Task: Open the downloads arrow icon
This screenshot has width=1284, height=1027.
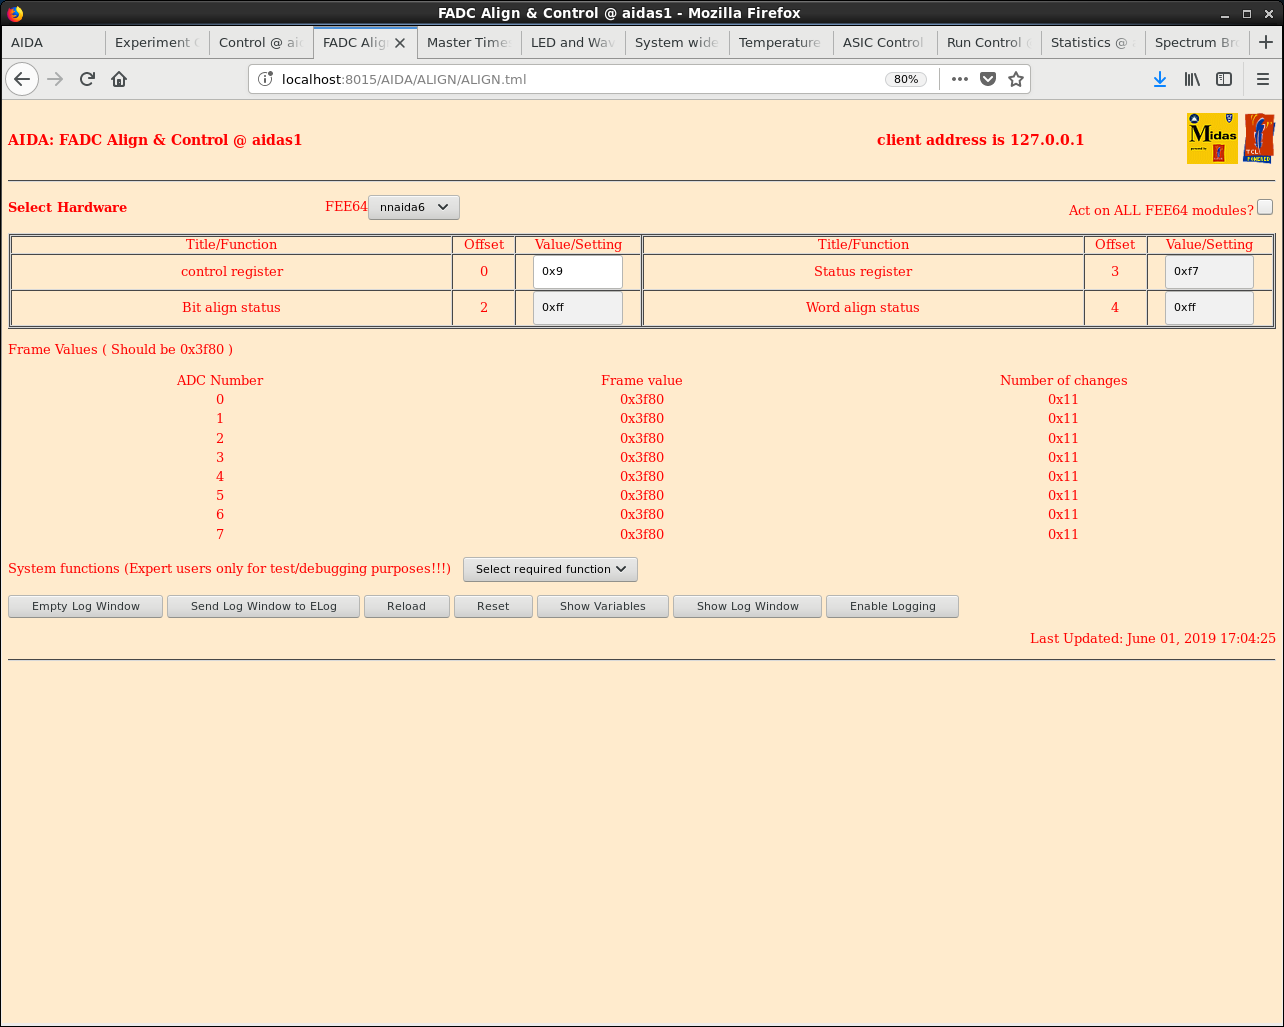Action: click(x=1160, y=79)
